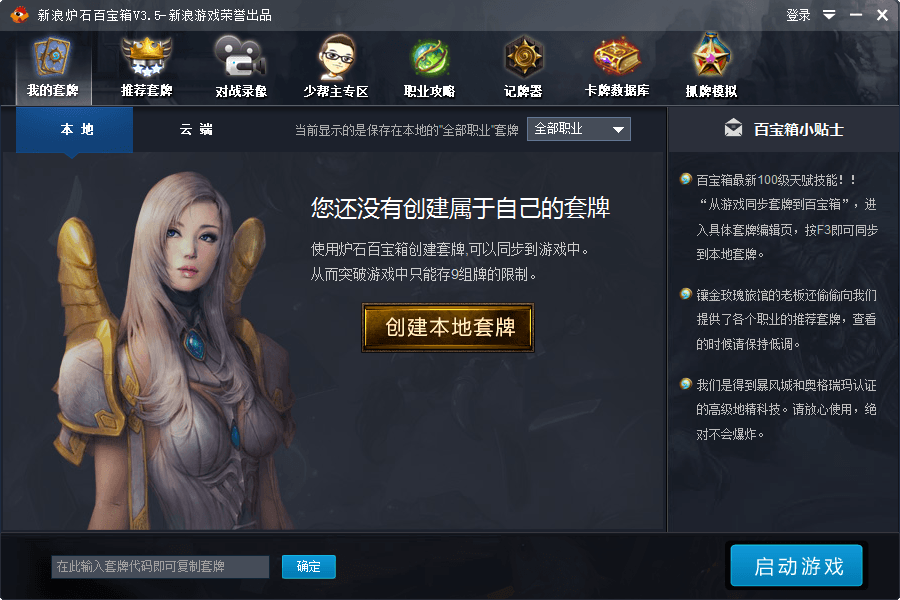This screenshot has height=600, width=900.
Task: Open 少帮主专区 avatar icon
Action: [x=336, y=57]
